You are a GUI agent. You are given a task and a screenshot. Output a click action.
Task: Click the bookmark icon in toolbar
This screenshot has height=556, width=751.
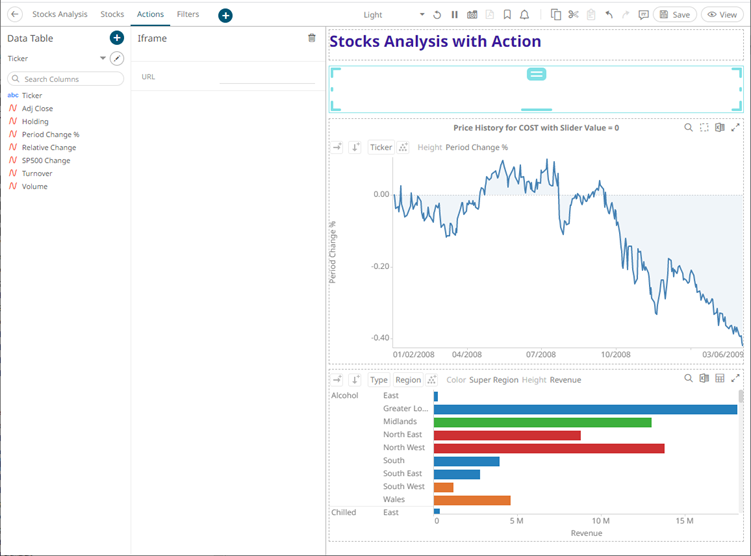point(507,15)
